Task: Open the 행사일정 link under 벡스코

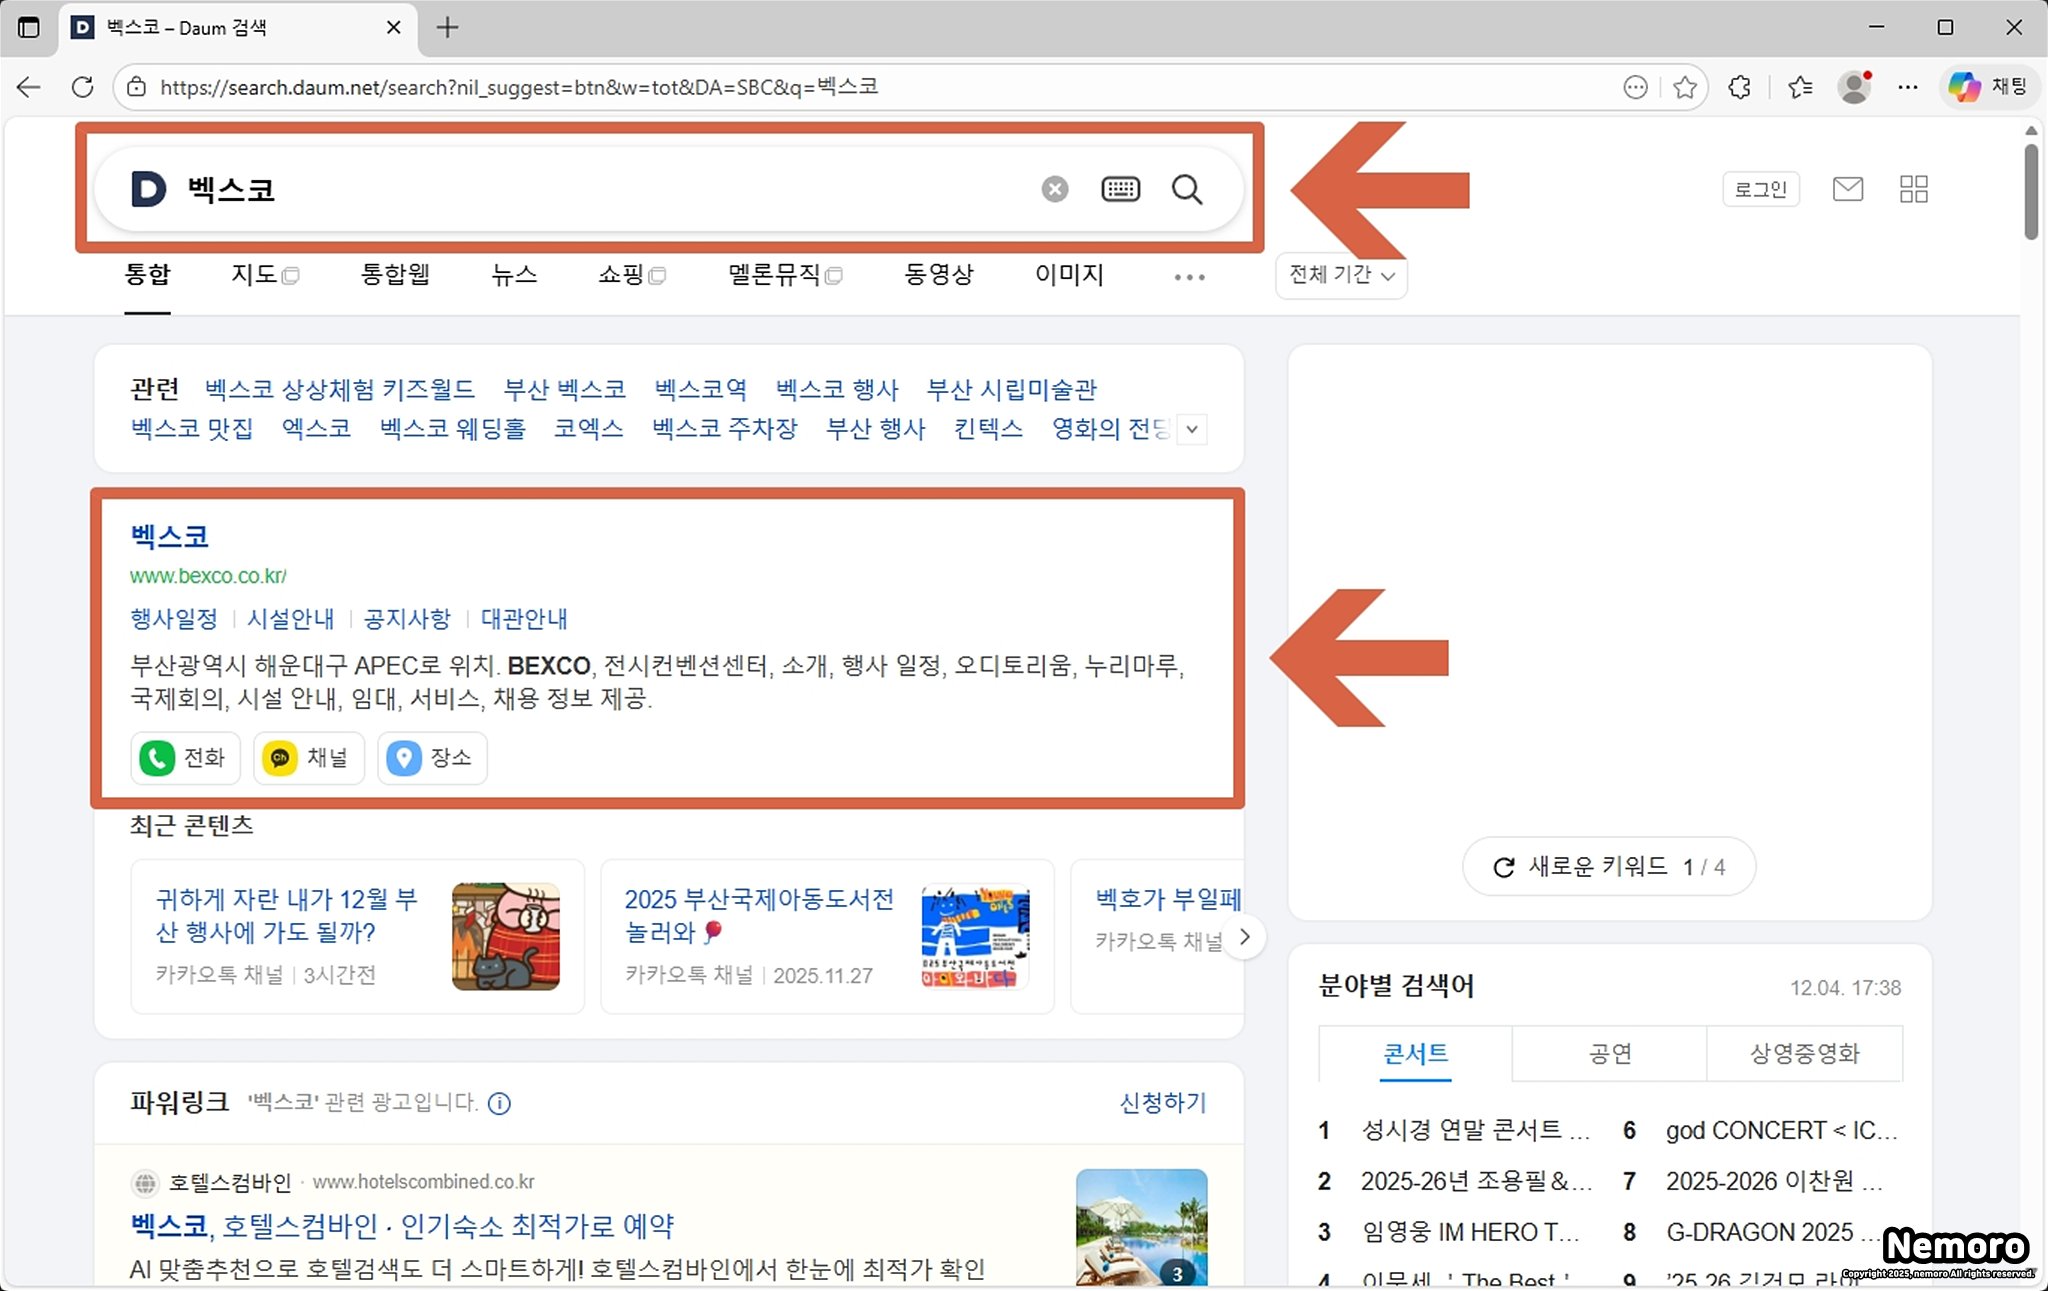Action: tap(174, 619)
